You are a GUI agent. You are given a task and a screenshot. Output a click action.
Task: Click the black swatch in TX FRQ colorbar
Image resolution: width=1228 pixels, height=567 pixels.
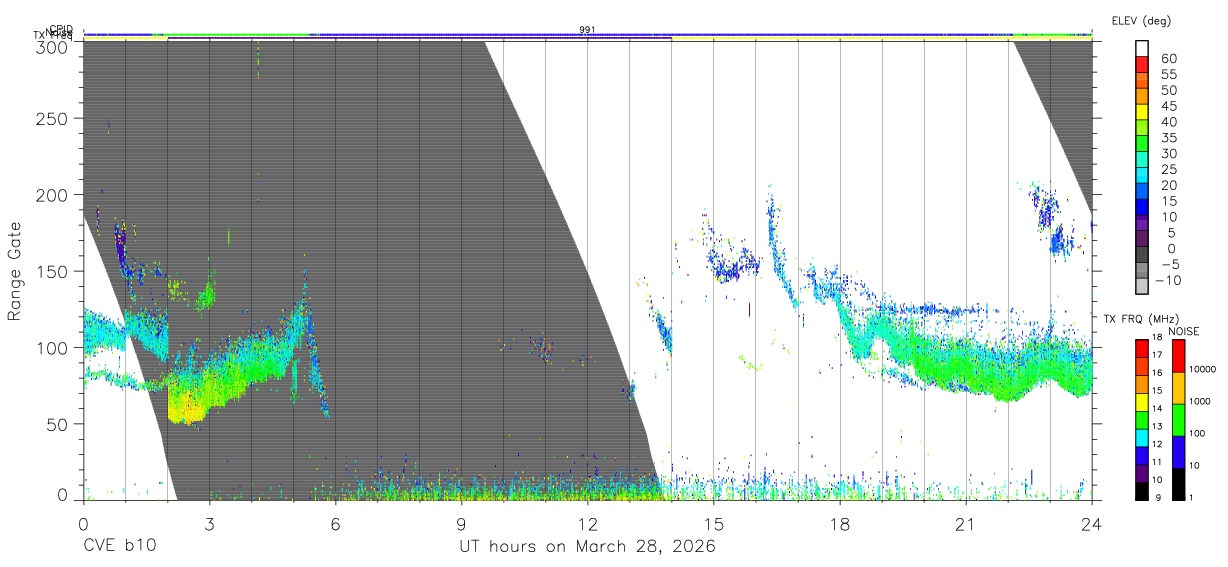pos(1142,491)
